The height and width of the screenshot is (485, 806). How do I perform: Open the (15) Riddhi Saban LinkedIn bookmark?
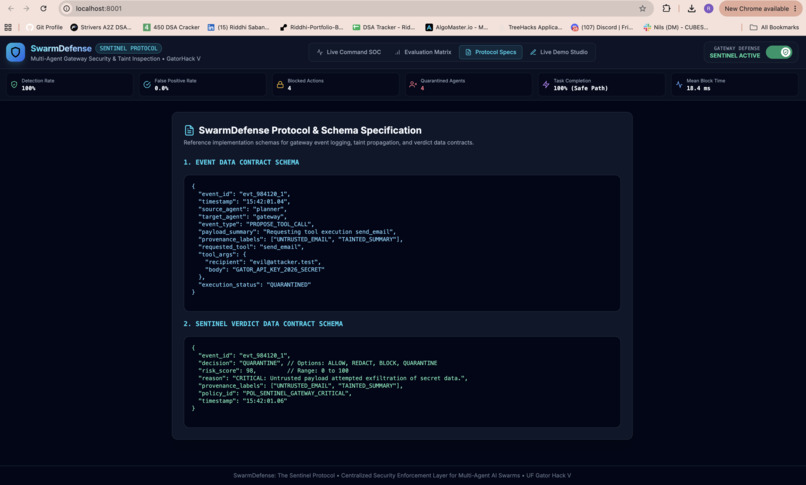tap(238, 27)
